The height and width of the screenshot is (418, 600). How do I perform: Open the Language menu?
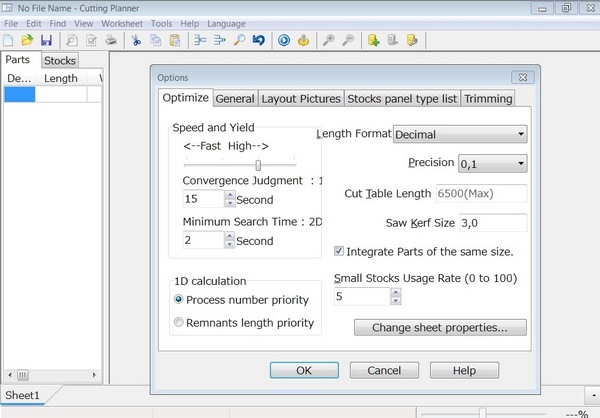click(227, 24)
